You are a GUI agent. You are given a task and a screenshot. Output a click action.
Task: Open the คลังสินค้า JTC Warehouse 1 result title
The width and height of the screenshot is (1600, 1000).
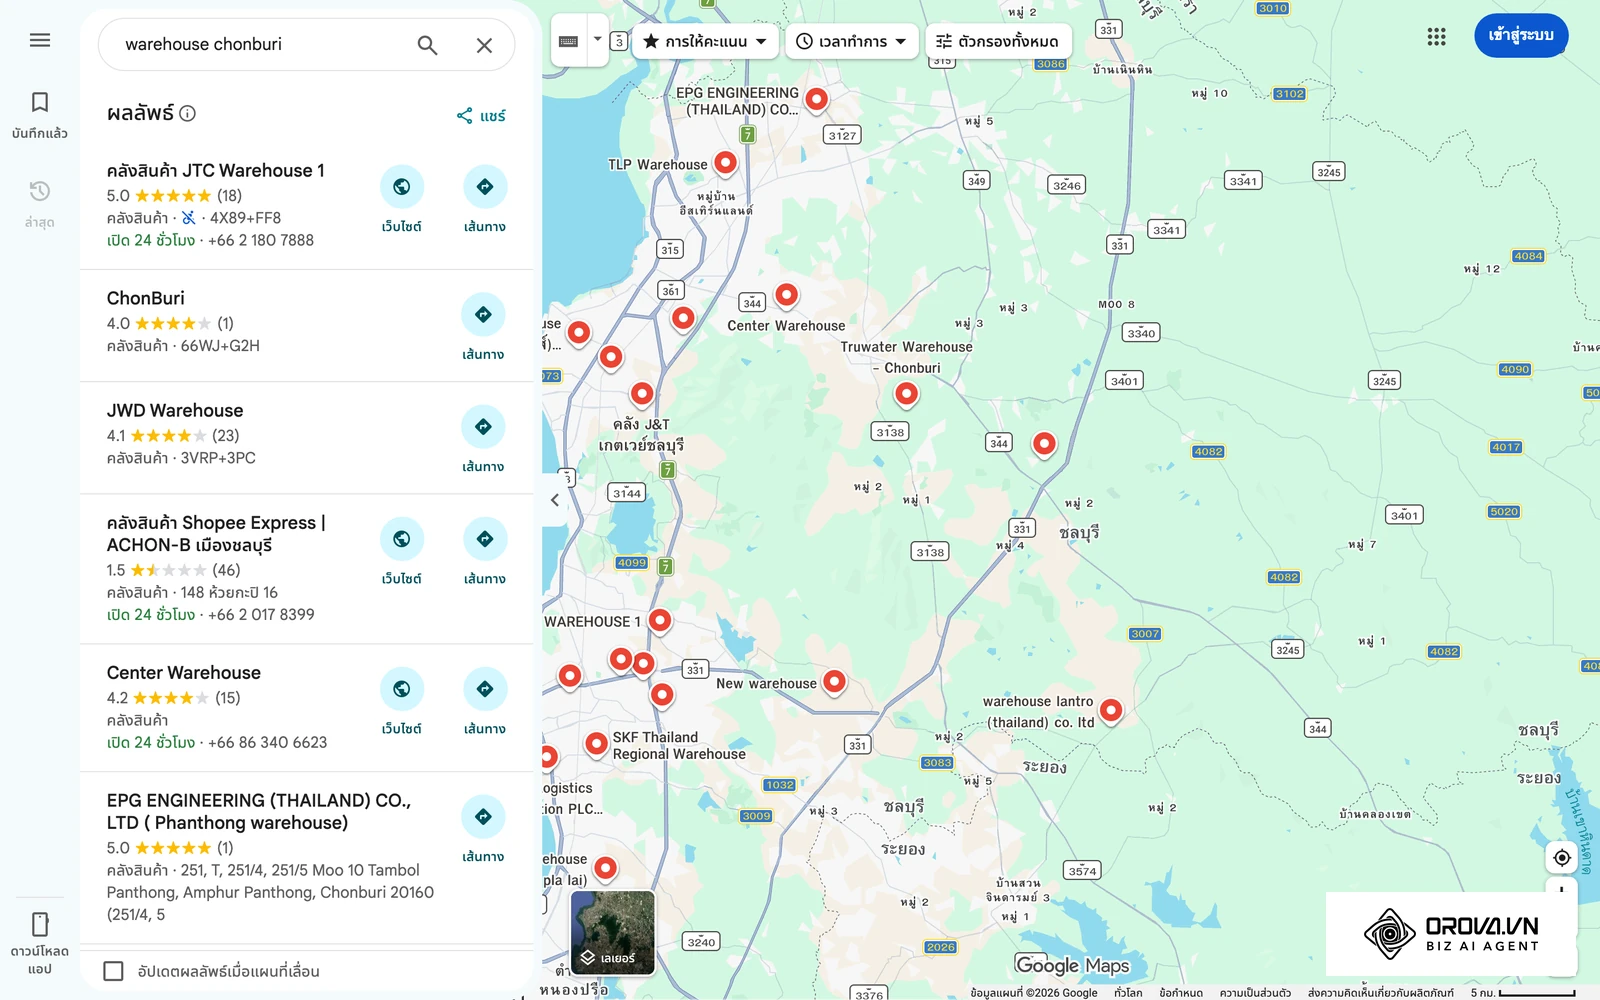click(x=216, y=171)
